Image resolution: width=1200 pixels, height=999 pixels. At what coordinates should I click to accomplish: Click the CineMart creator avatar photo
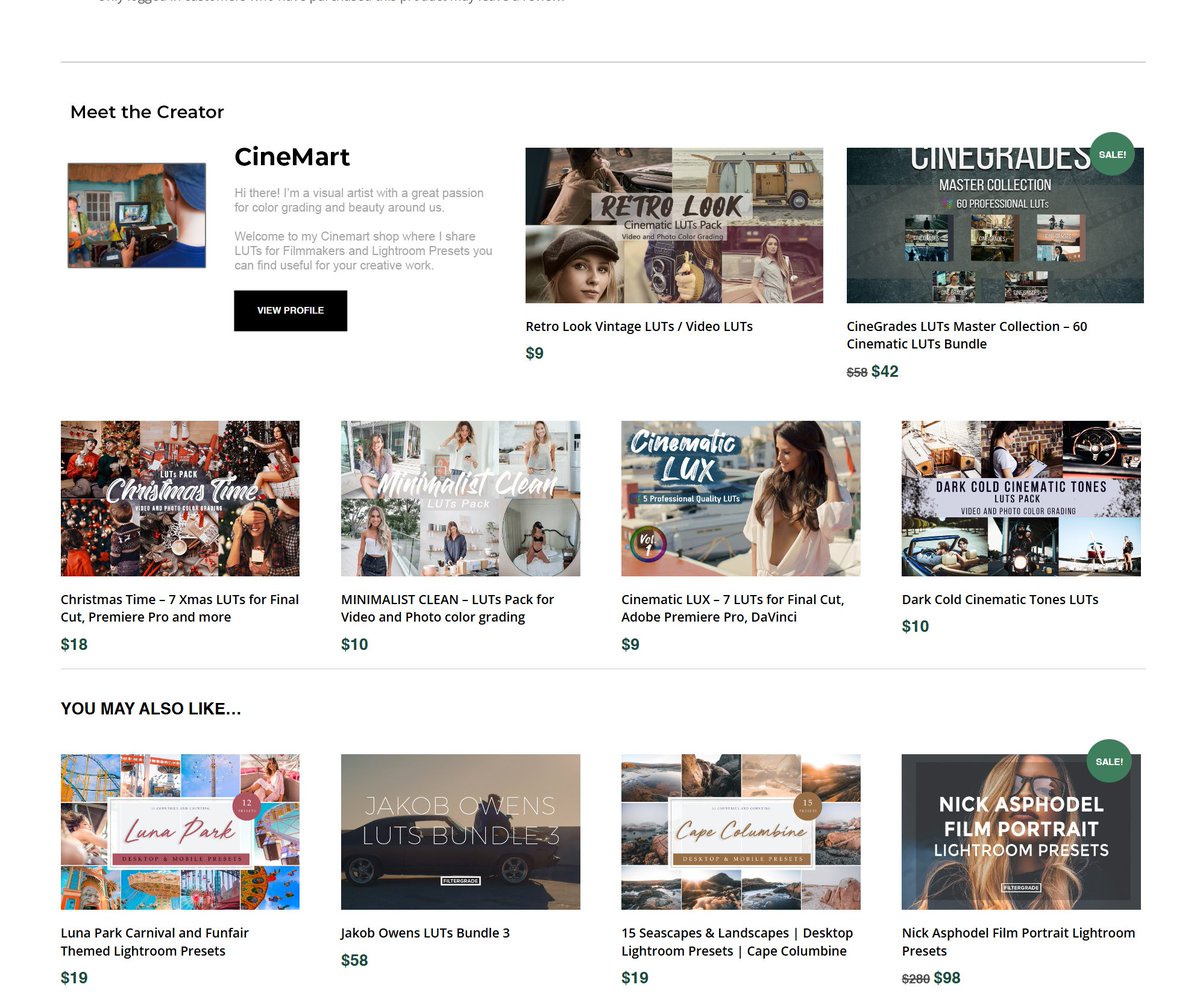[137, 216]
